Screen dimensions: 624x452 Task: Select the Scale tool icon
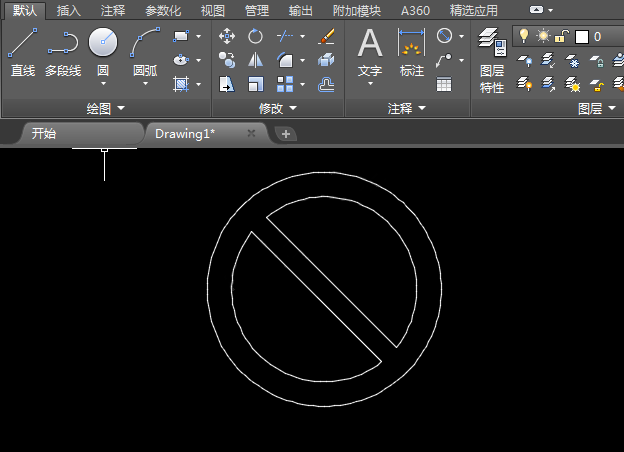click(255, 84)
